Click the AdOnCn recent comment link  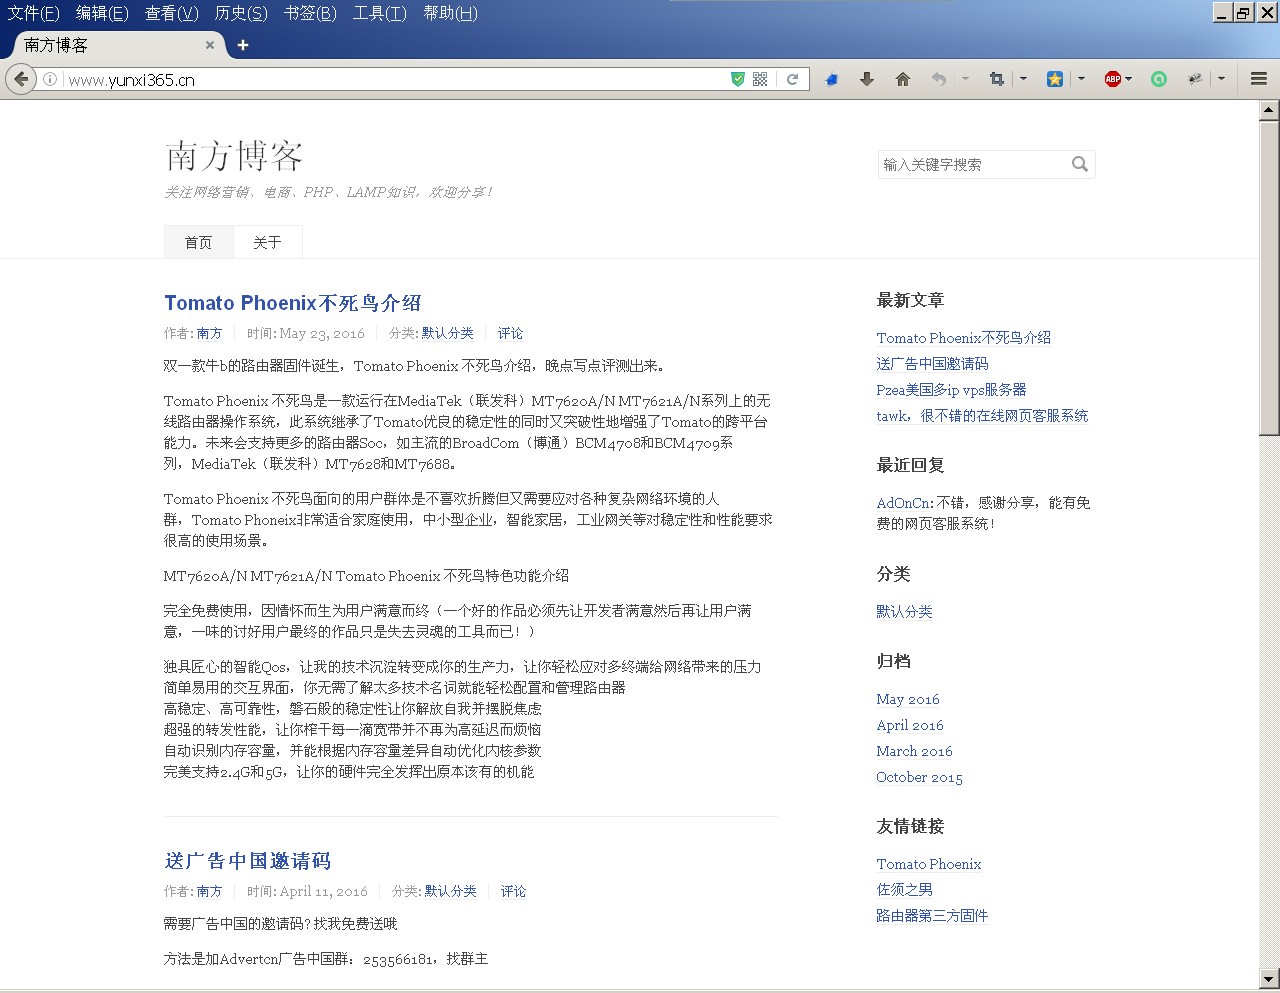click(904, 503)
